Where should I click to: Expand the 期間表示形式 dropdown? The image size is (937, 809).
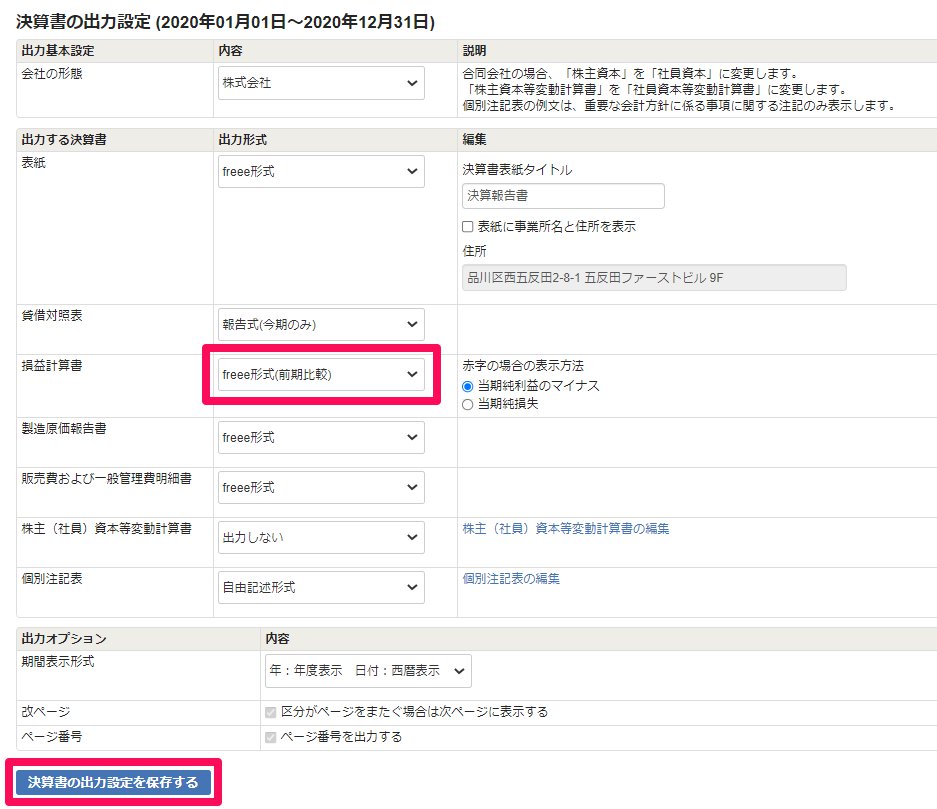coord(370,671)
